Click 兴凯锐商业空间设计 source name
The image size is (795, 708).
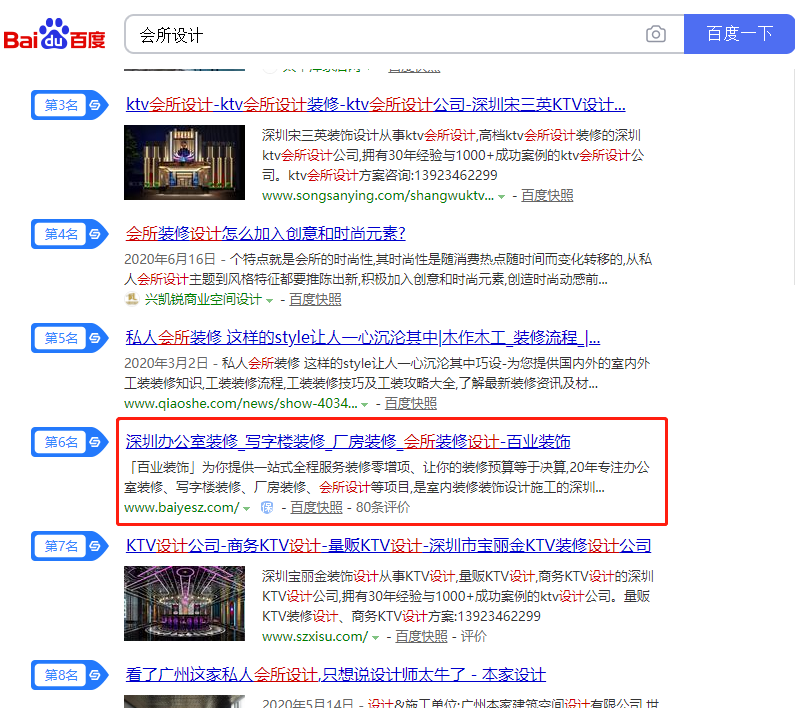[203, 300]
